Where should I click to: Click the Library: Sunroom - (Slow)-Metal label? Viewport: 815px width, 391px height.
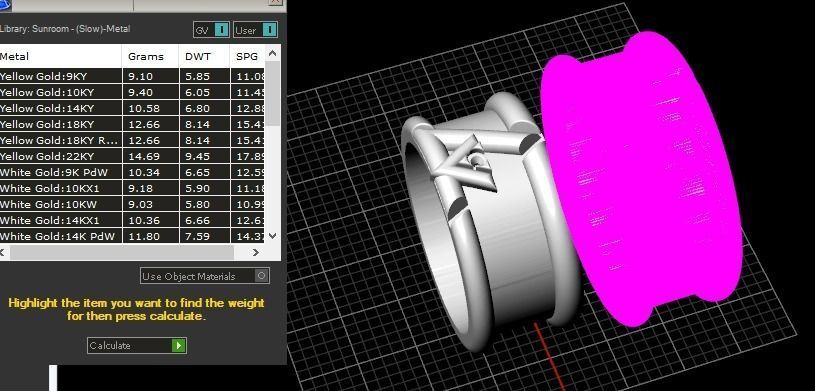(64, 29)
